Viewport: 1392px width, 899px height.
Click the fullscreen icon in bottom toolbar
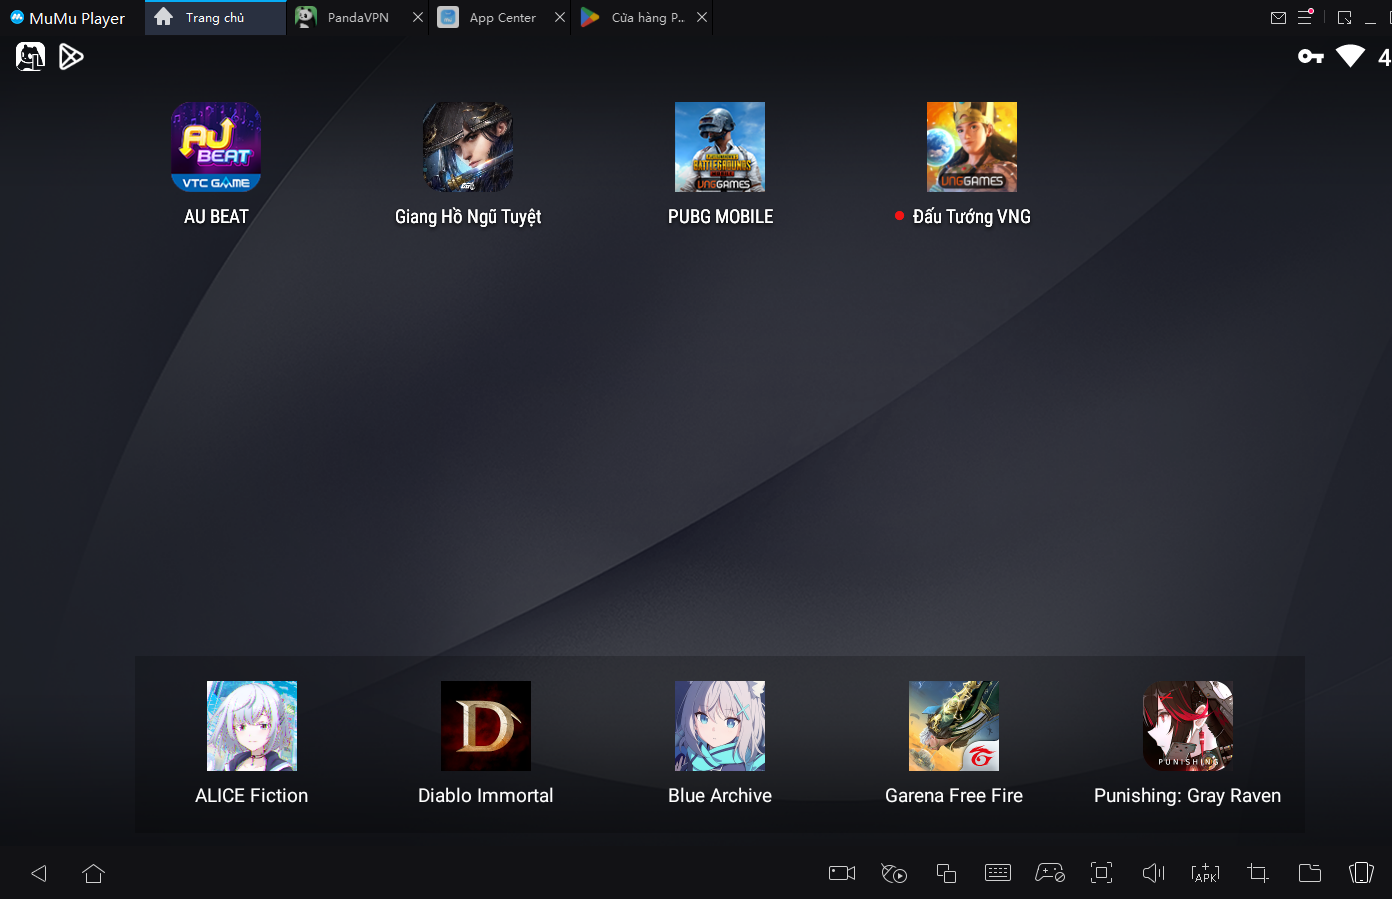(1101, 873)
